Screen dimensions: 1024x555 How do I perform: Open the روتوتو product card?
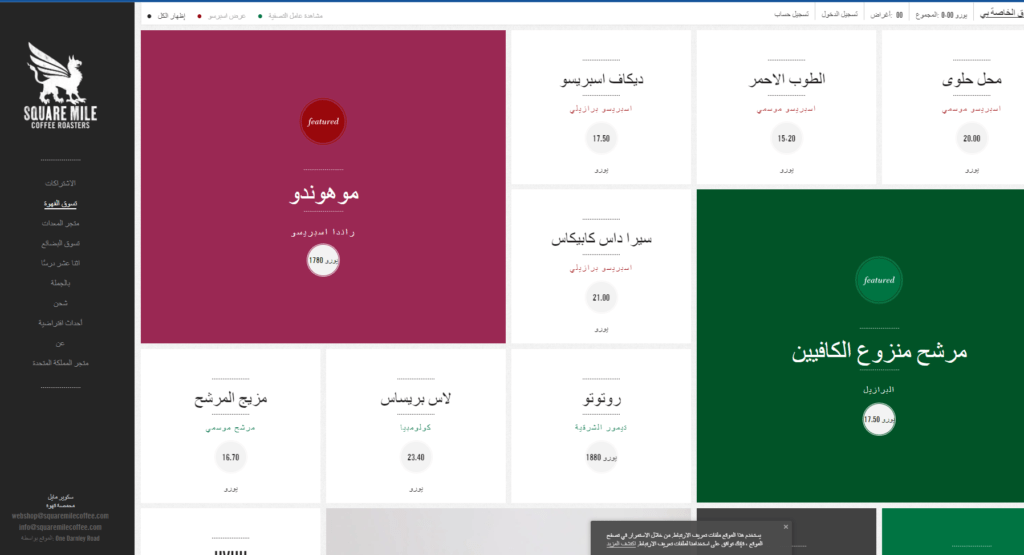pyautogui.click(x=601, y=425)
